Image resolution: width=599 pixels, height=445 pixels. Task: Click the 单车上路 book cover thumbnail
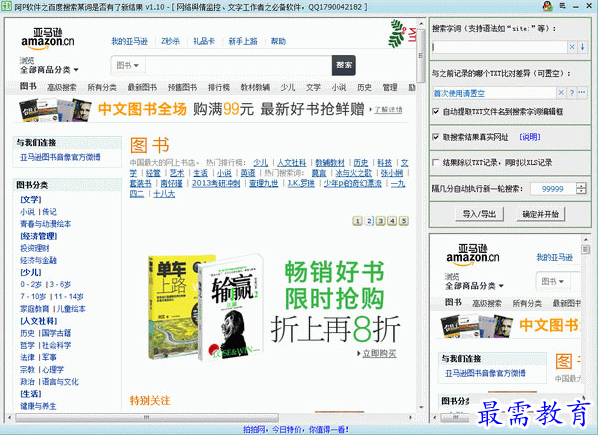tap(173, 307)
